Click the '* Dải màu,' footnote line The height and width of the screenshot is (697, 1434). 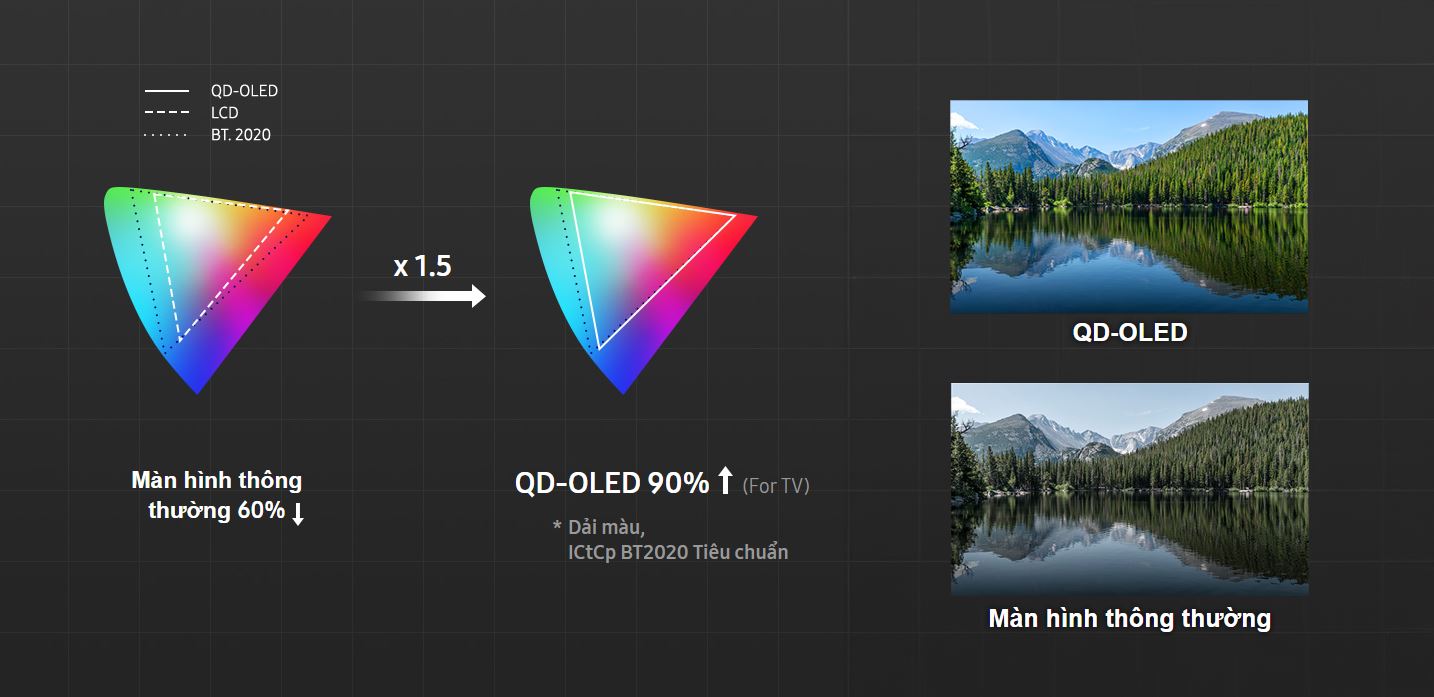(x=599, y=526)
